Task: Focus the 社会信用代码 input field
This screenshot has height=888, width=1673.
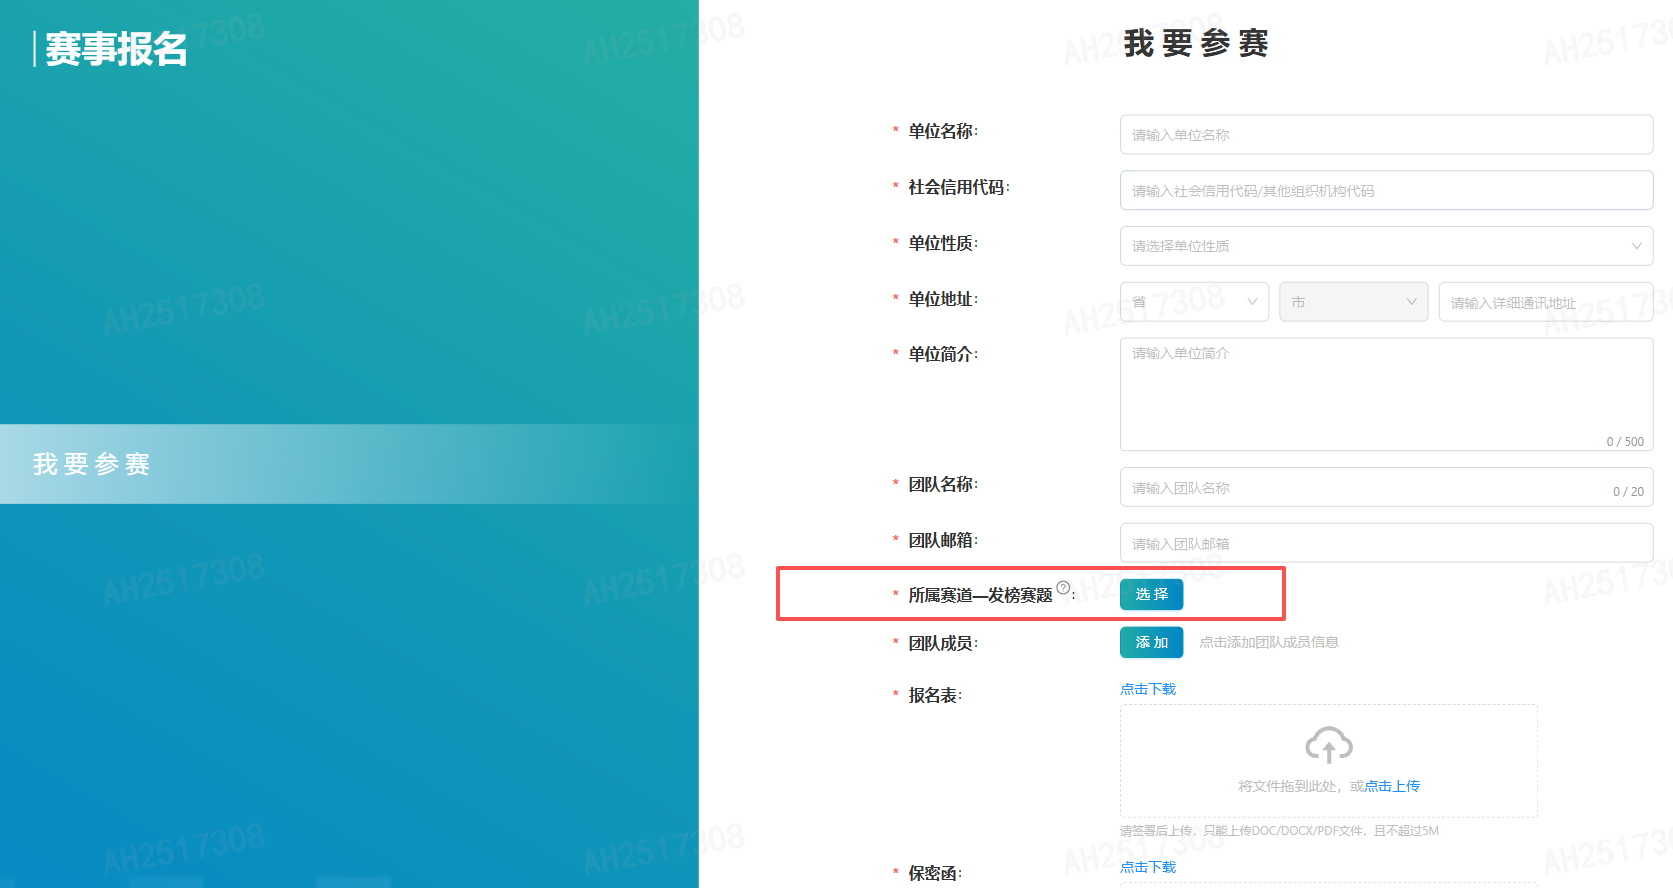Action: tap(1386, 190)
